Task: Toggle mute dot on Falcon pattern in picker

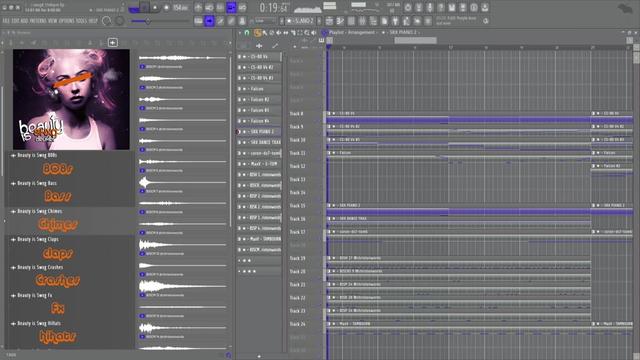Action: pyautogui.click(x=244, y=89)
